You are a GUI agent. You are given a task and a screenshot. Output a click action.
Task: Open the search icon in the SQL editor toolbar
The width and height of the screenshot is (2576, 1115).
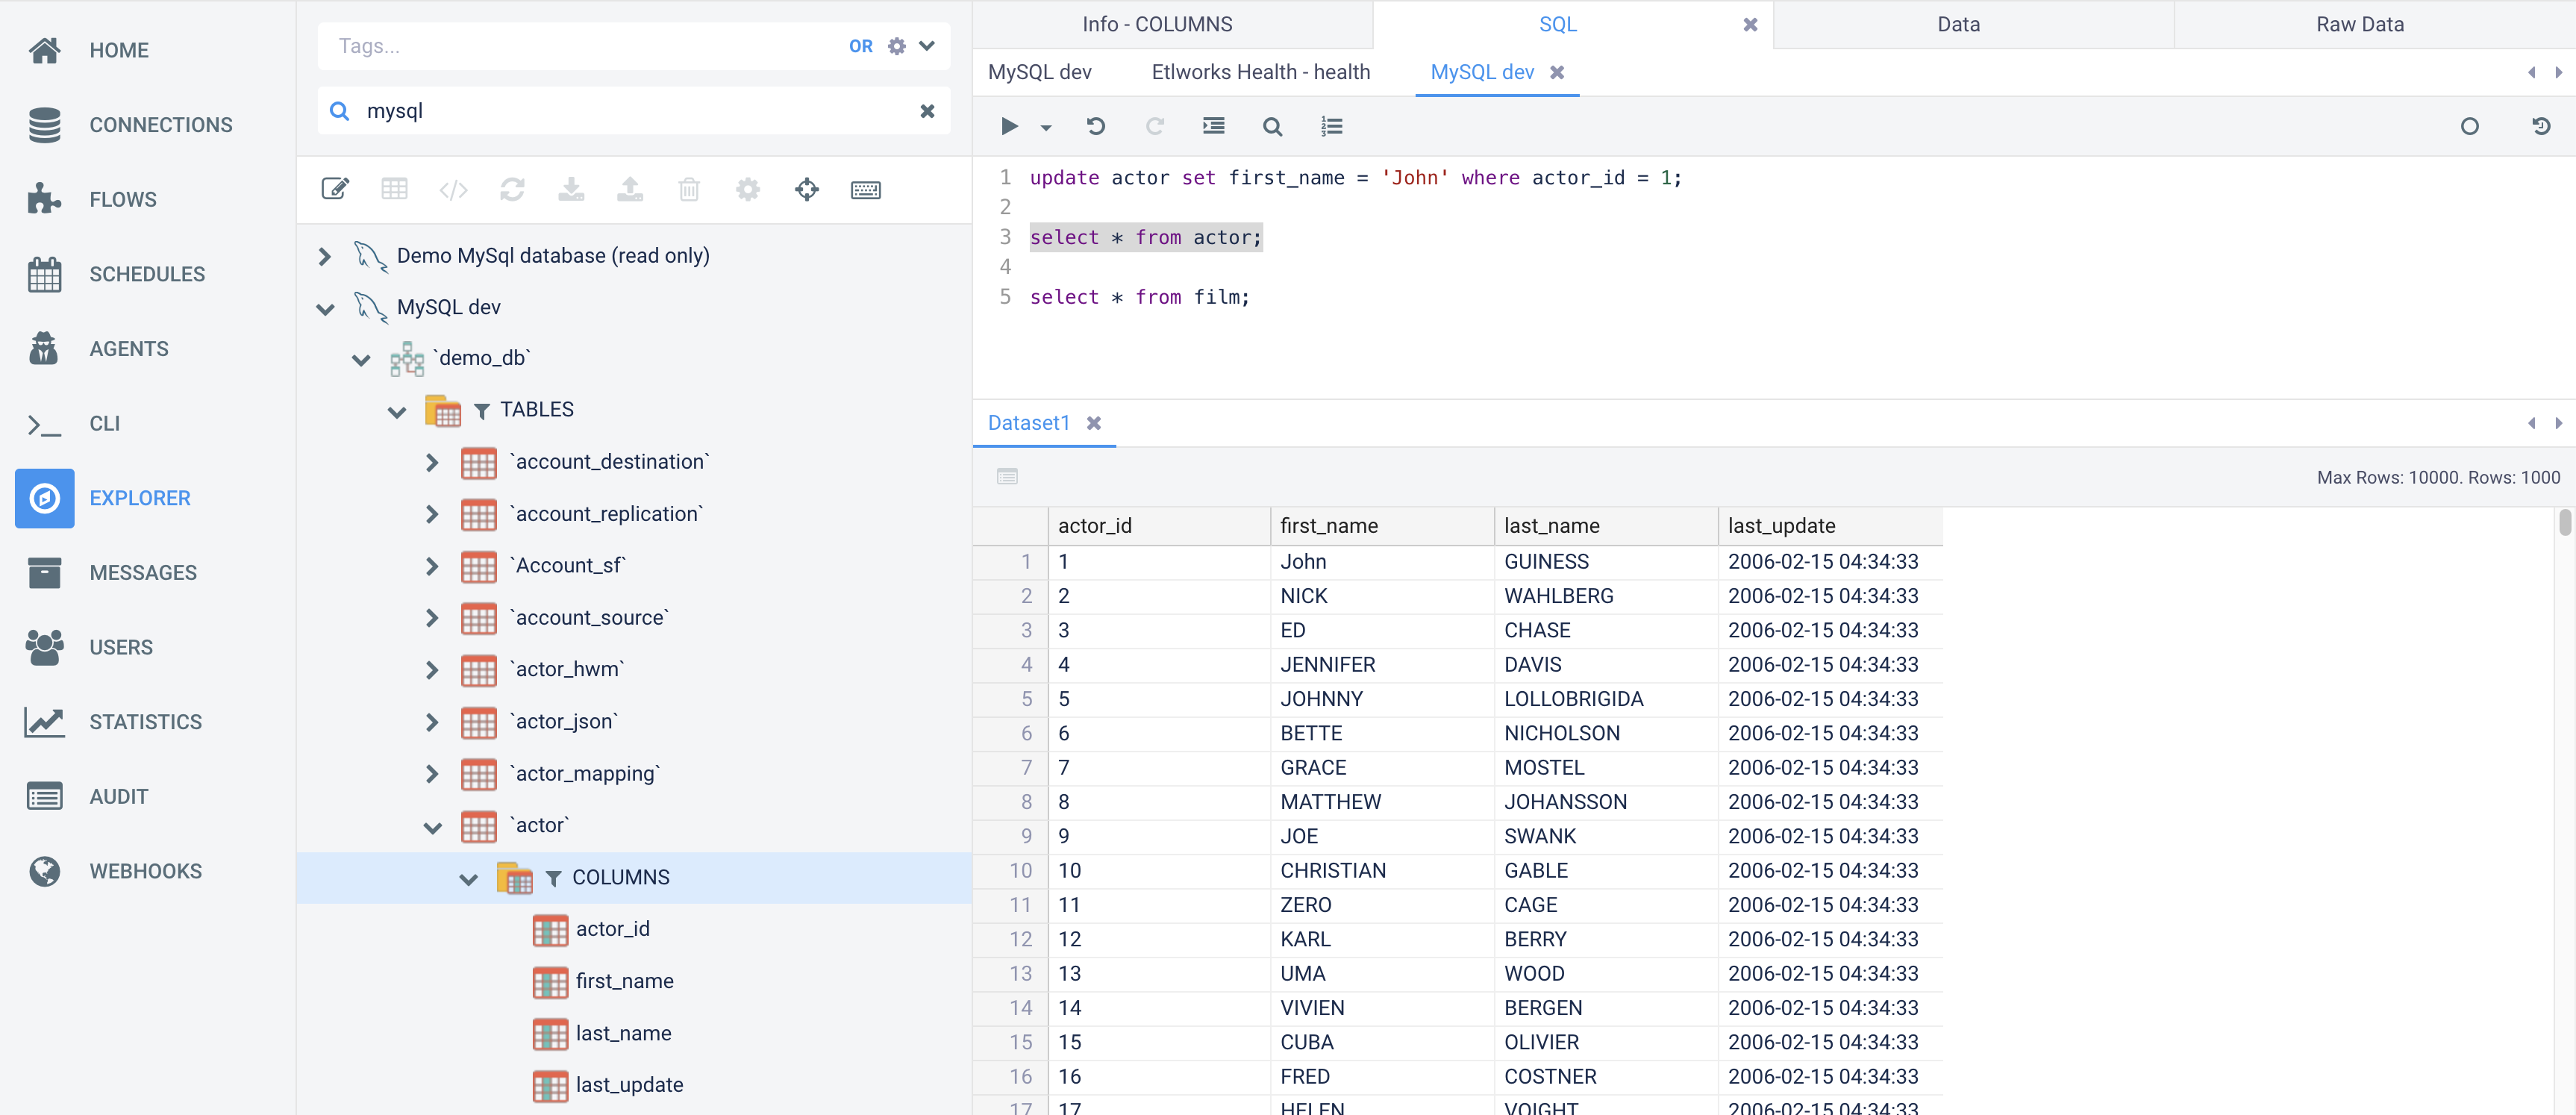(1272, 126)
